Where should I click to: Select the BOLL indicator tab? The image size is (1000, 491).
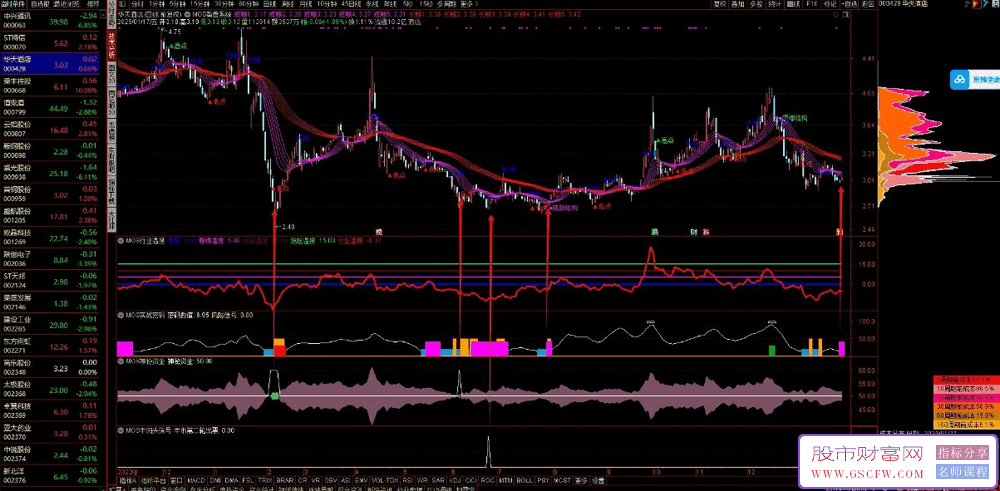[x=525, y=480]
